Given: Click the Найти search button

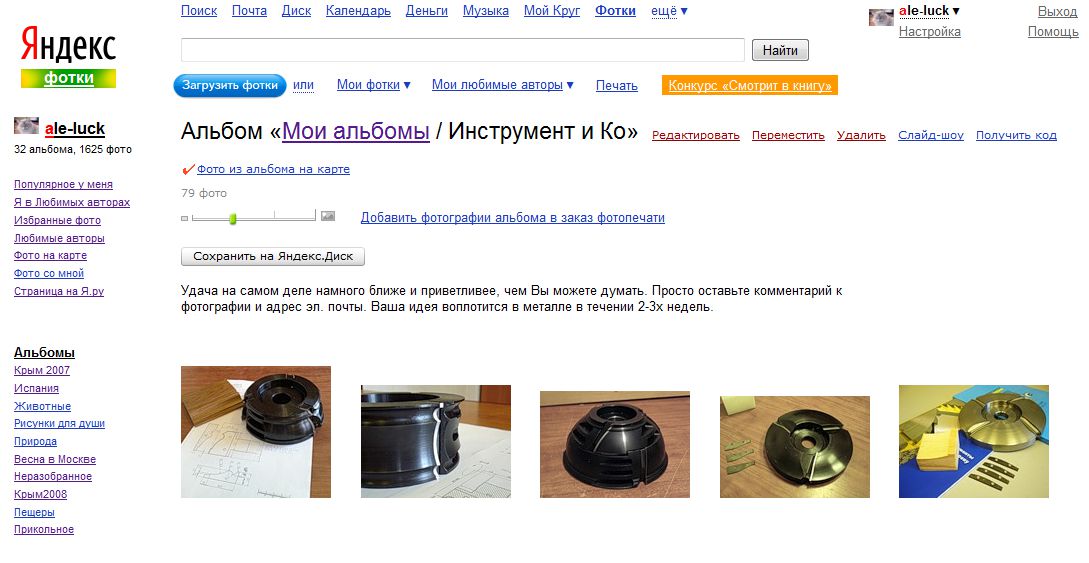Looking at the screenshot, I should pos(780,50).
